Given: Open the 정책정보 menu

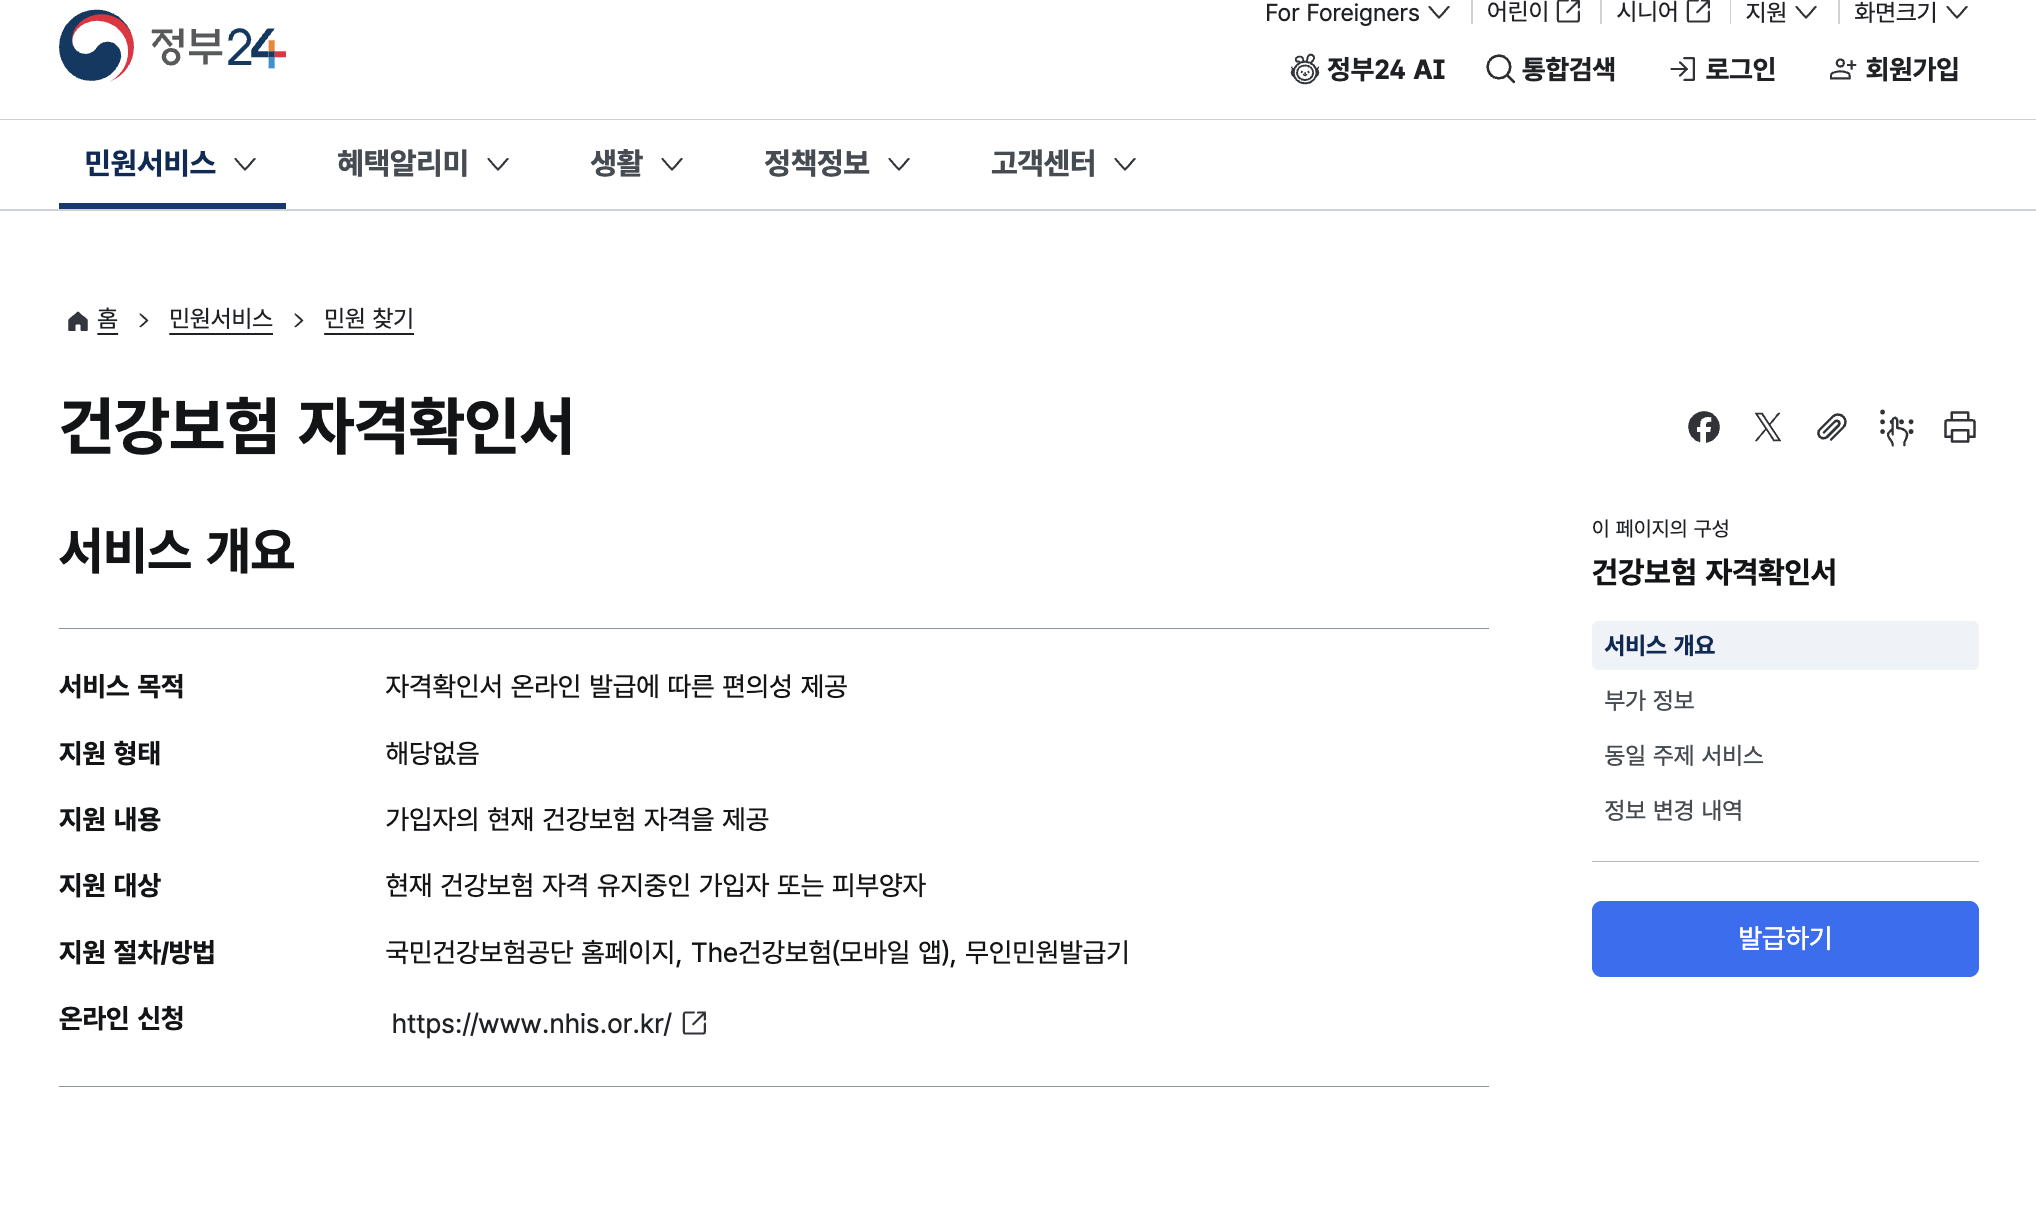Looking at the screenshot, I should click(x=836, y=163).
